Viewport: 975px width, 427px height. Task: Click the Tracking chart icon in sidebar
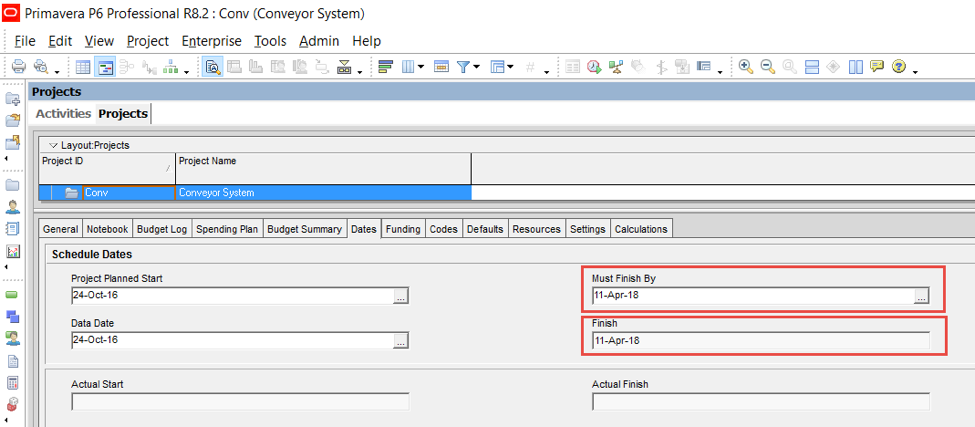click(x=12, y=251)
